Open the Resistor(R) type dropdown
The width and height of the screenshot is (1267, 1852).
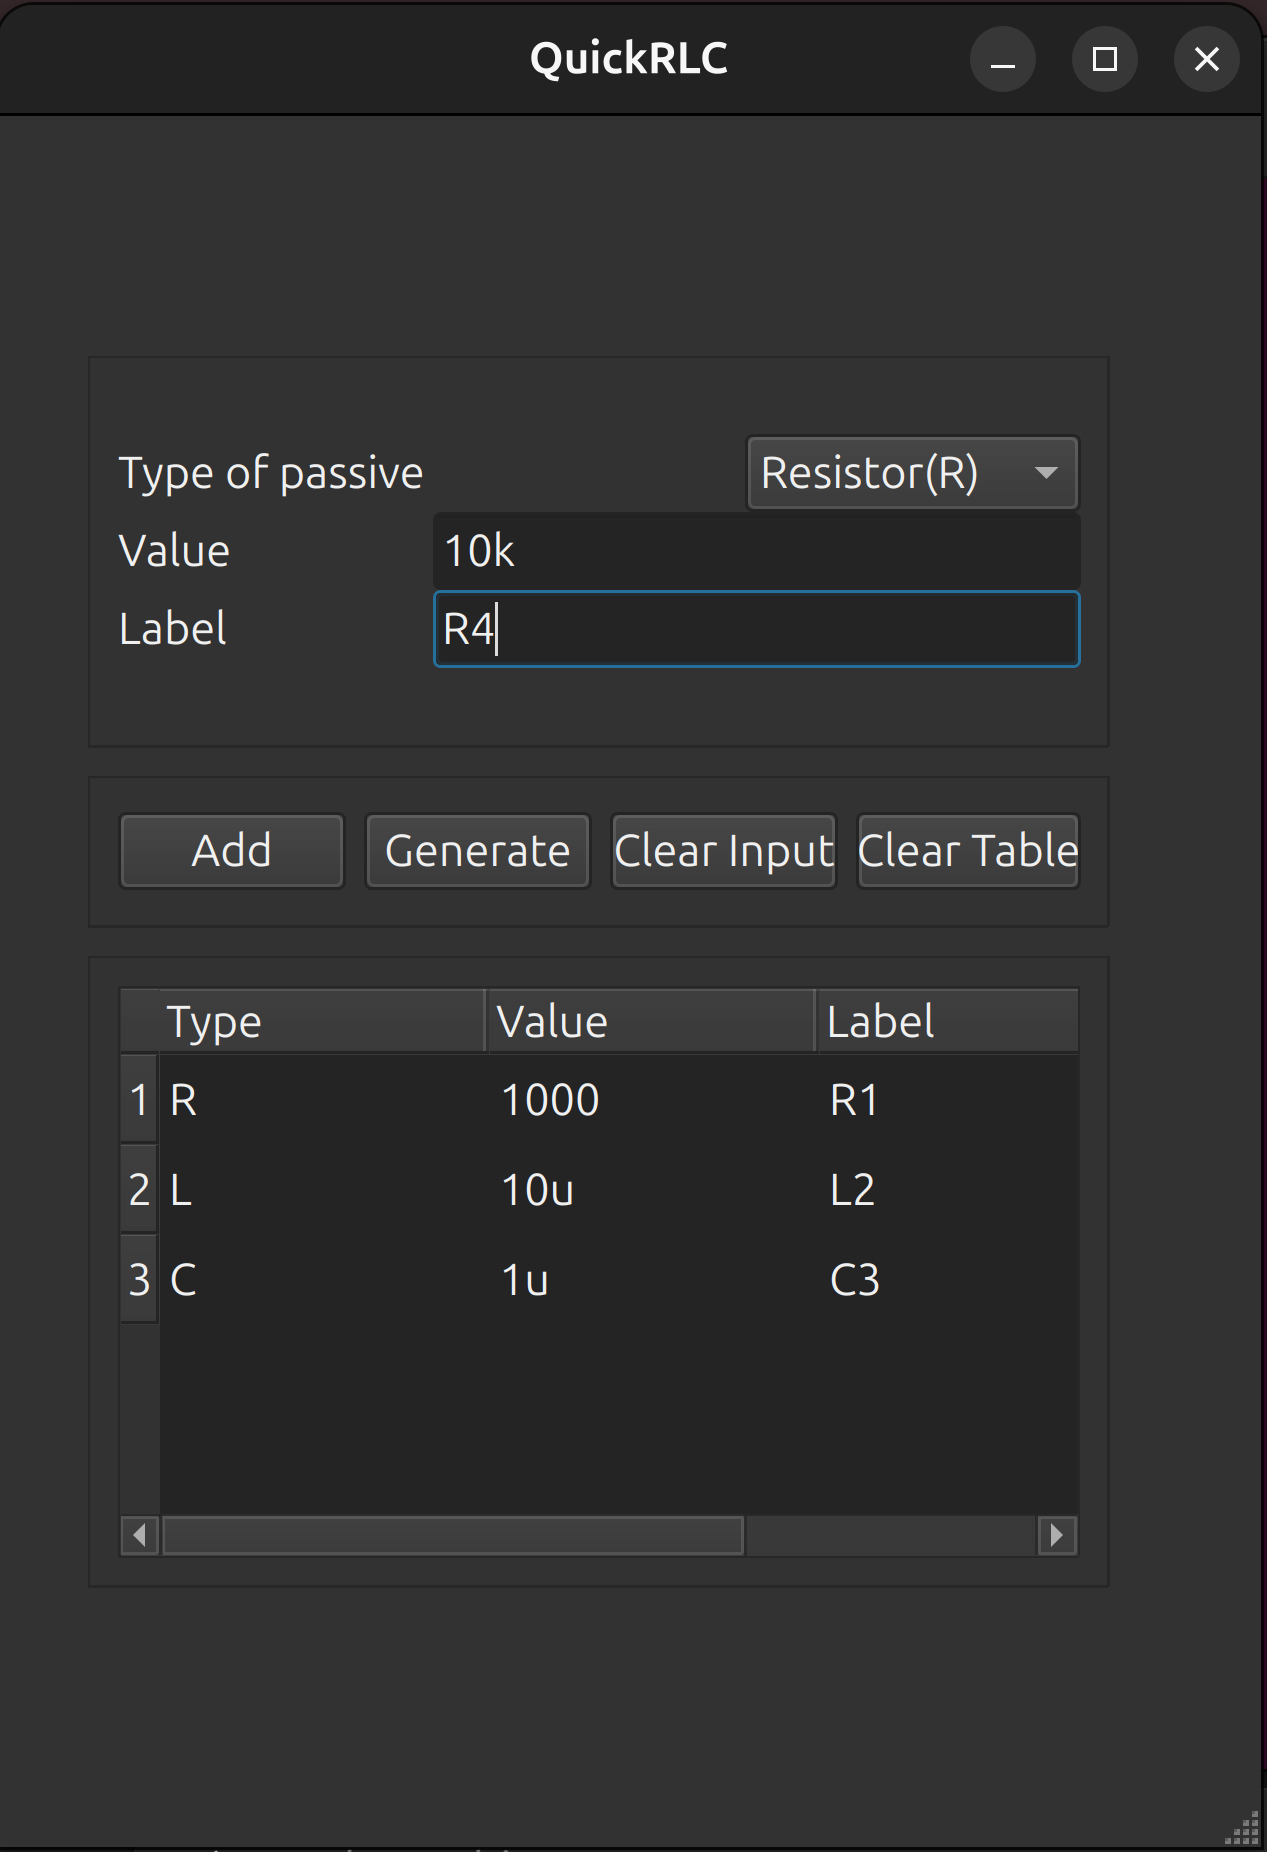coord(911,473)
